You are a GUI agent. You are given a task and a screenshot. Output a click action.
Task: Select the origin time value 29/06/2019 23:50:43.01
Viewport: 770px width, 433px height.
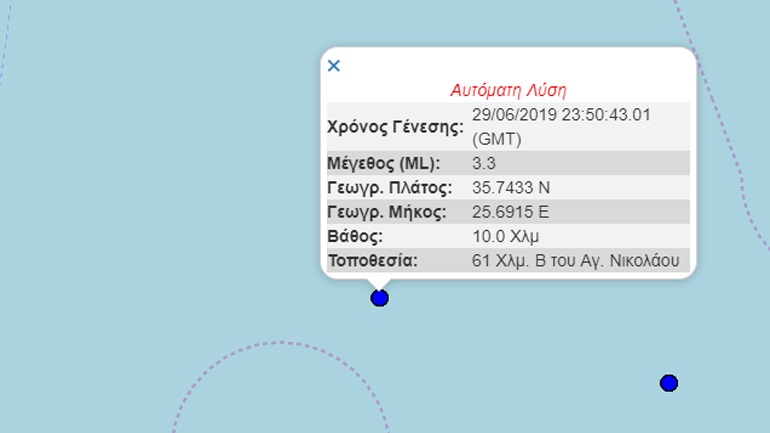pos(561,115)
